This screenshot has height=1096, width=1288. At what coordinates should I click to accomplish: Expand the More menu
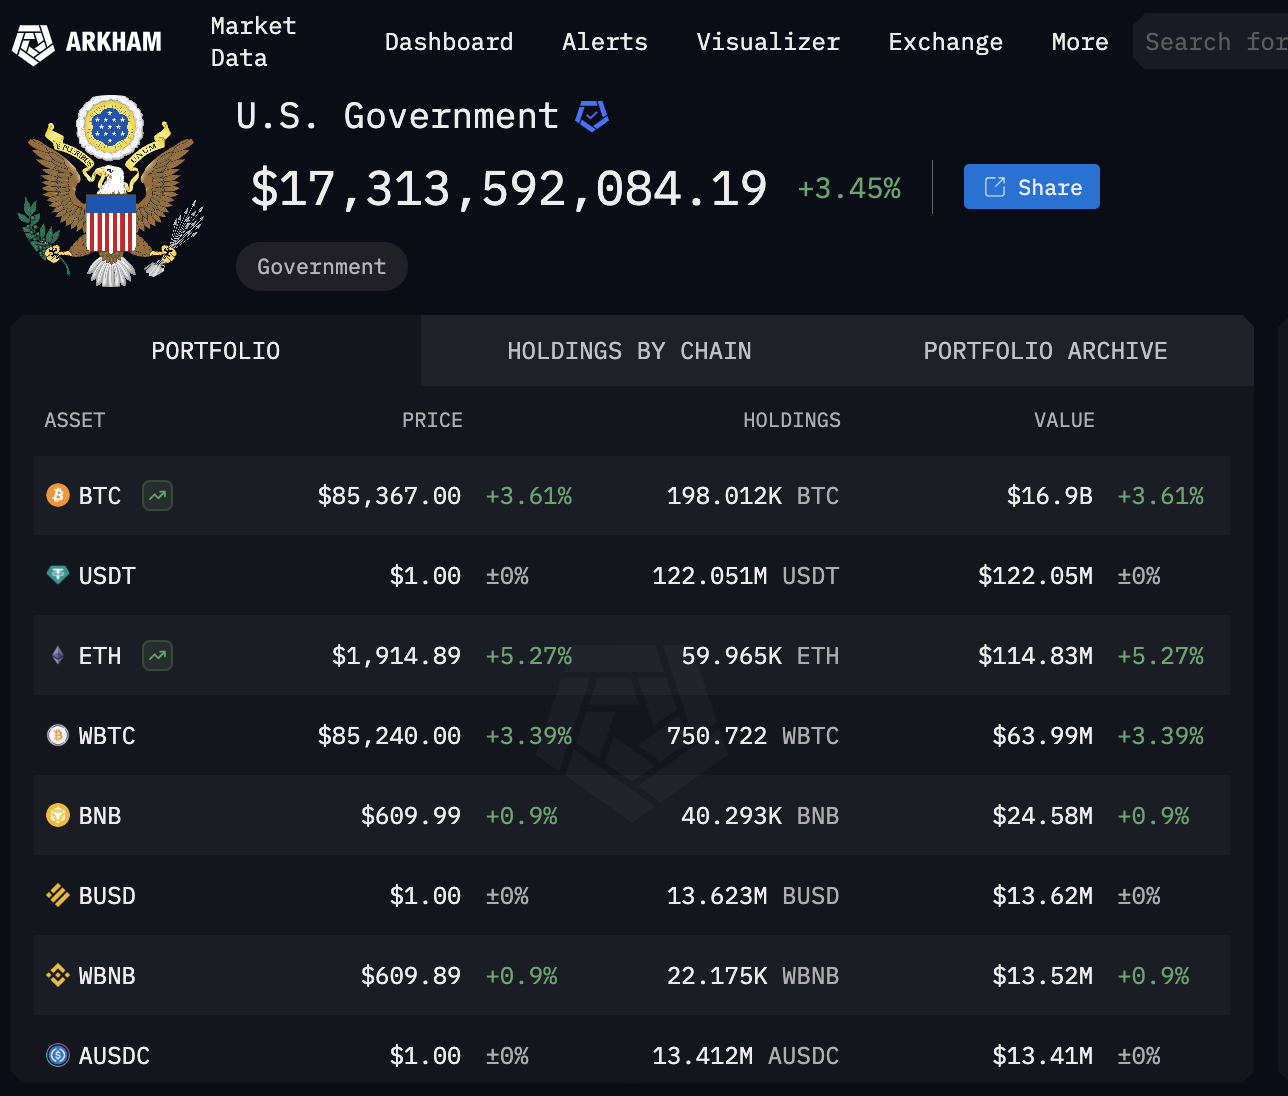tap(1080, 42)
